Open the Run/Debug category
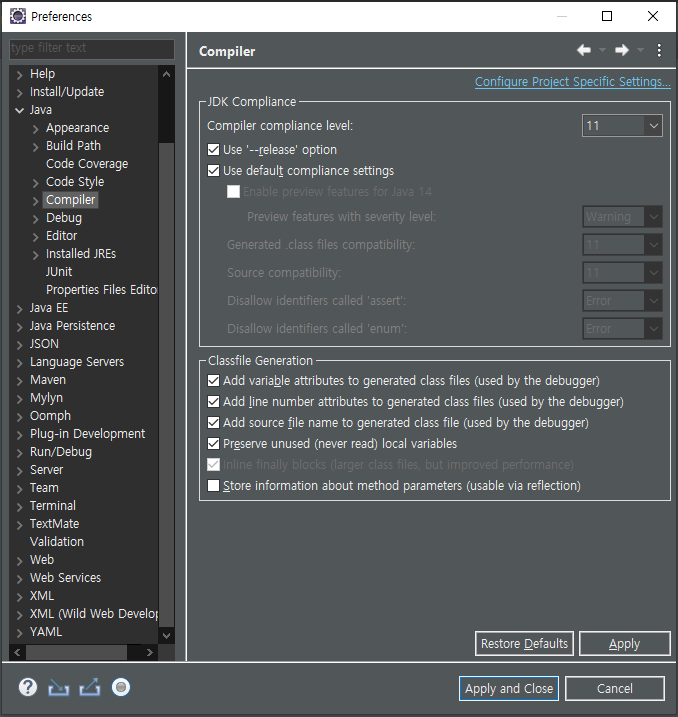Screen dimensions: 678x717 [61, 452]
